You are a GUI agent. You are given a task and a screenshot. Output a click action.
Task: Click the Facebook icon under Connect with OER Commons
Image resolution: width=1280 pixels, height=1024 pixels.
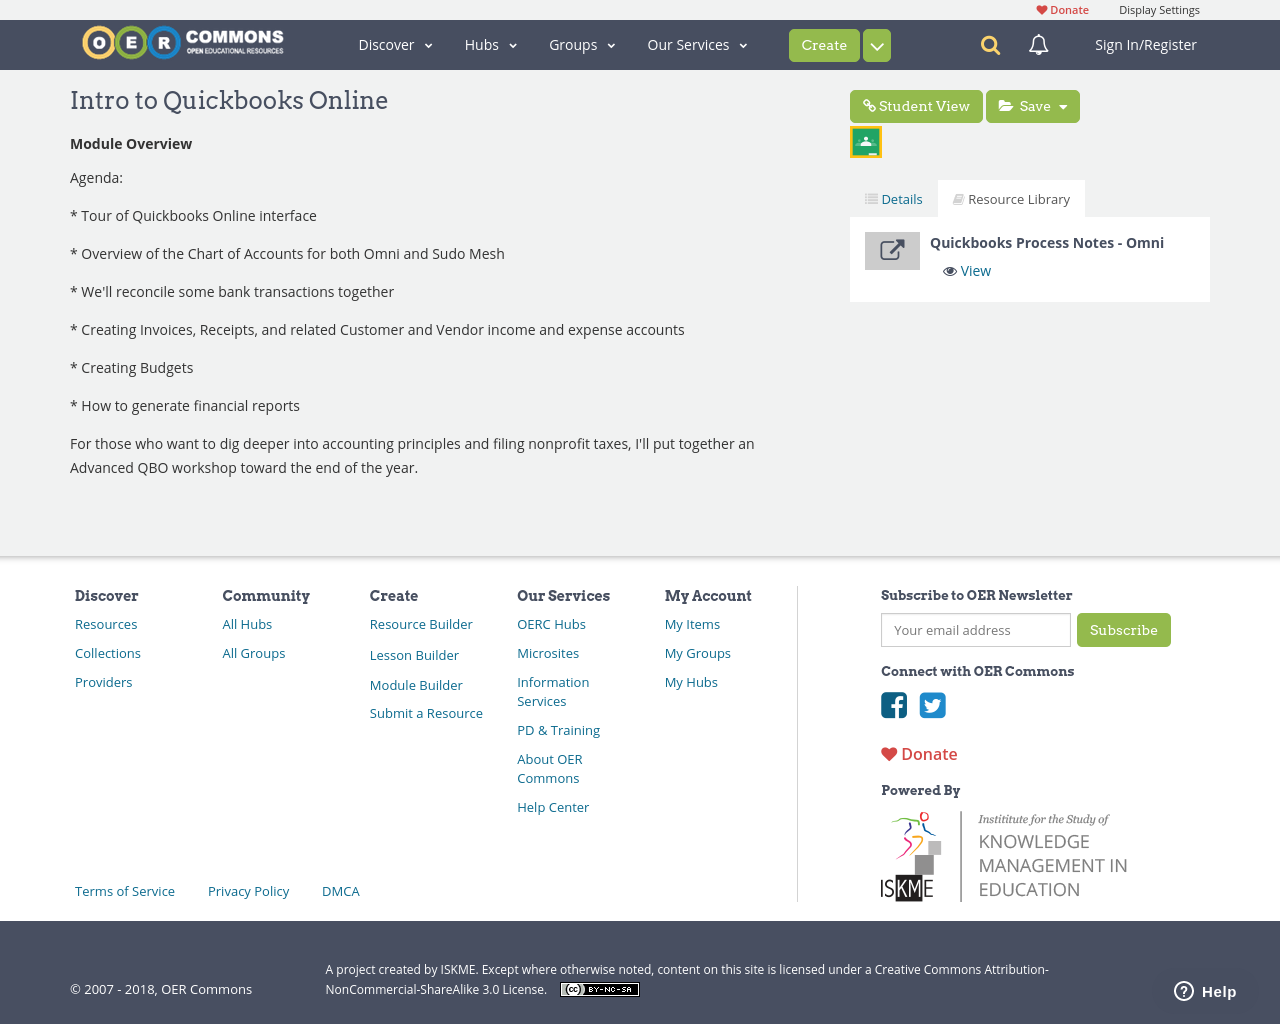[x=893, y=705]
